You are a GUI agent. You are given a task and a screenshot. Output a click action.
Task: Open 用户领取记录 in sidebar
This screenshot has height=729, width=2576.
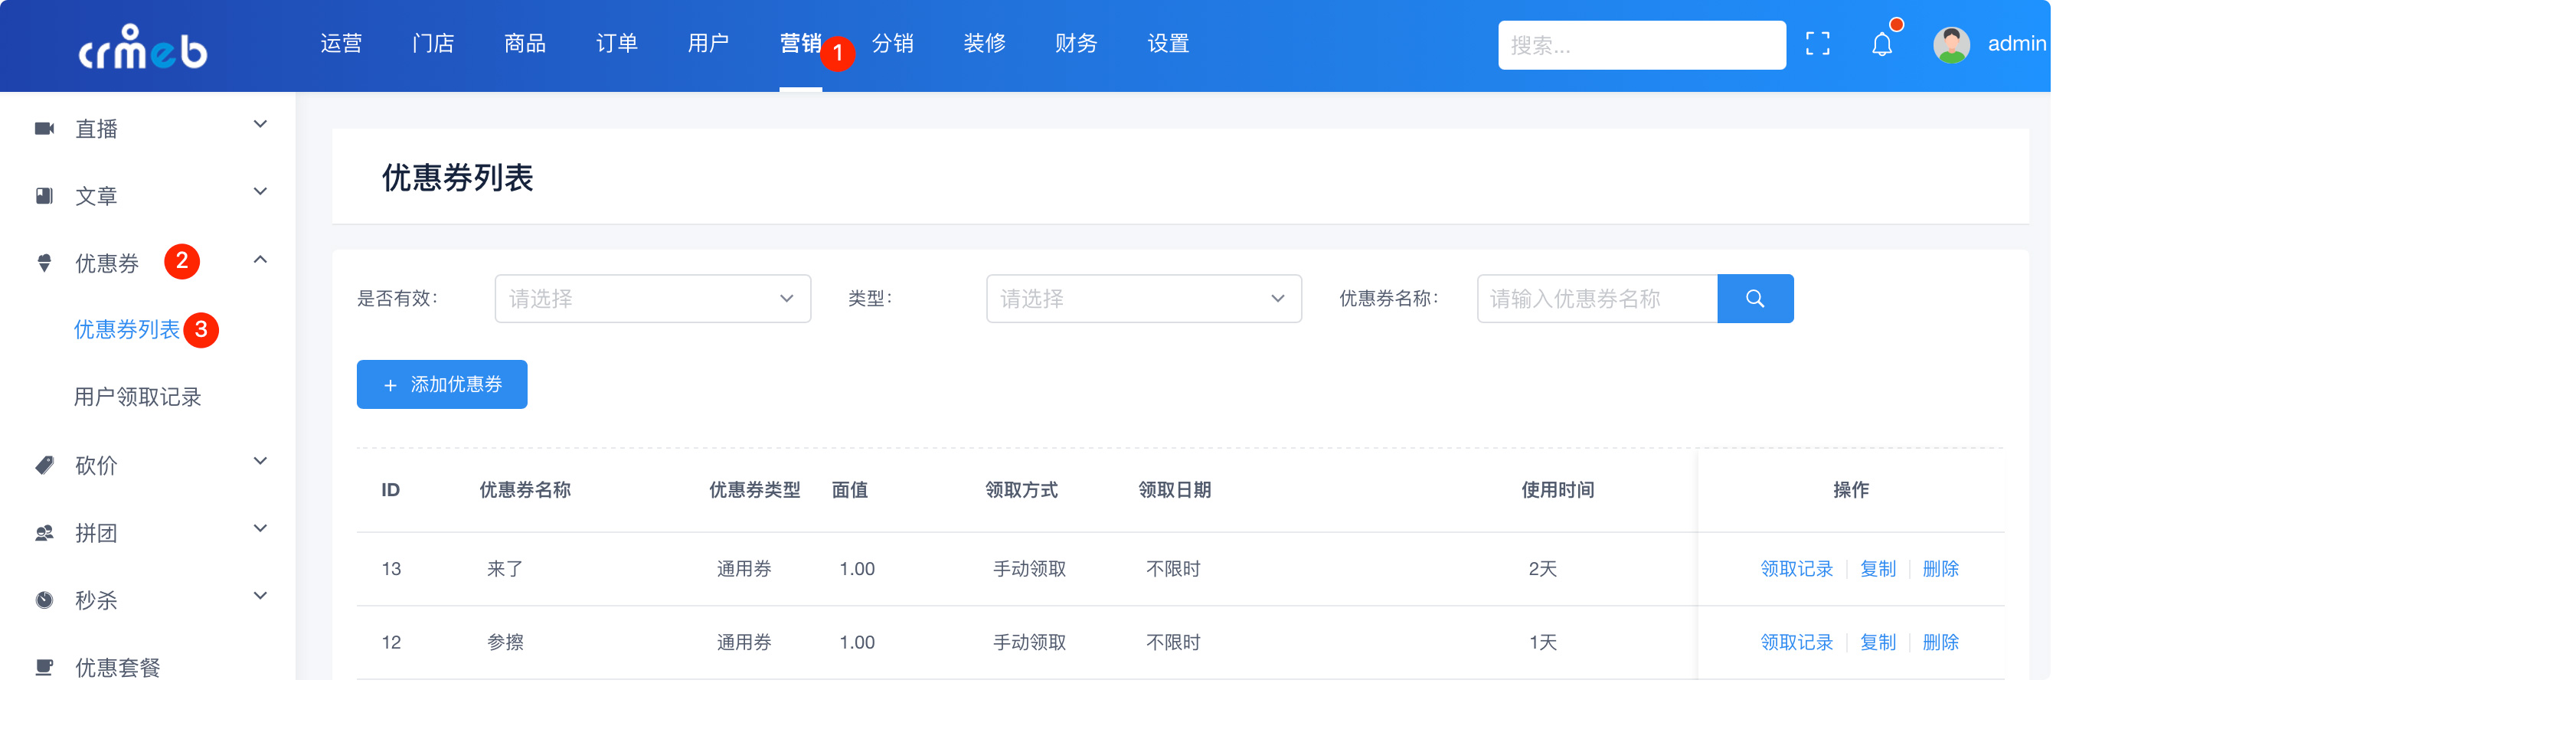(x=138, y=397)
